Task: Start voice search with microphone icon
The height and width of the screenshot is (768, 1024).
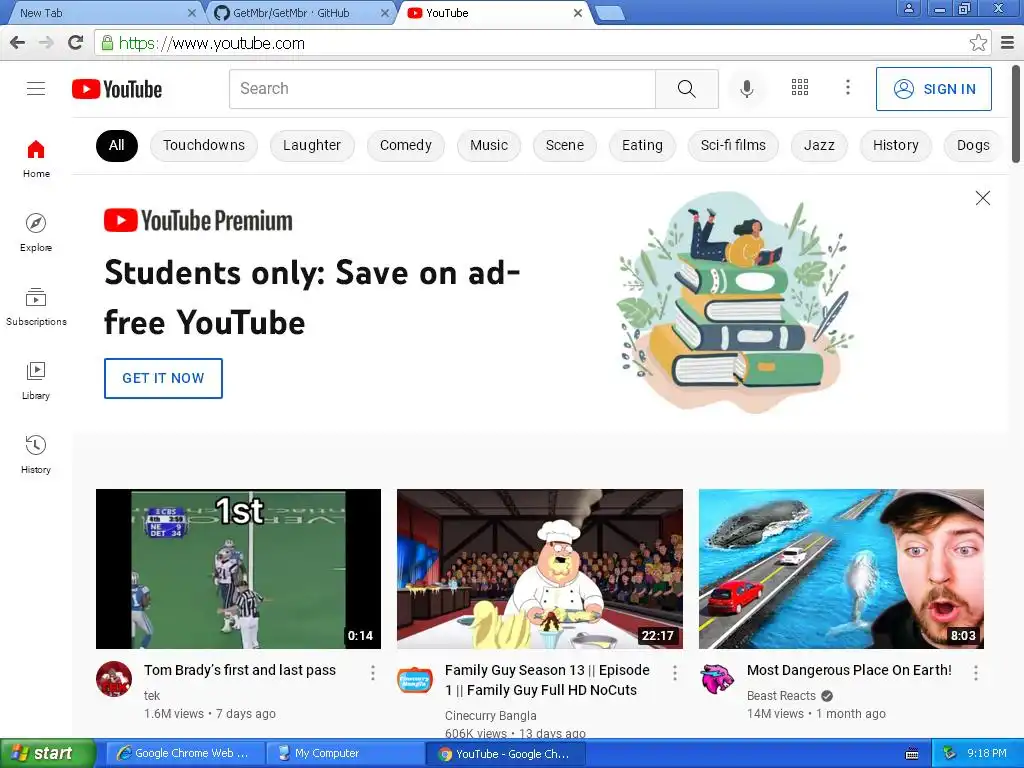Action: (746, 89)
